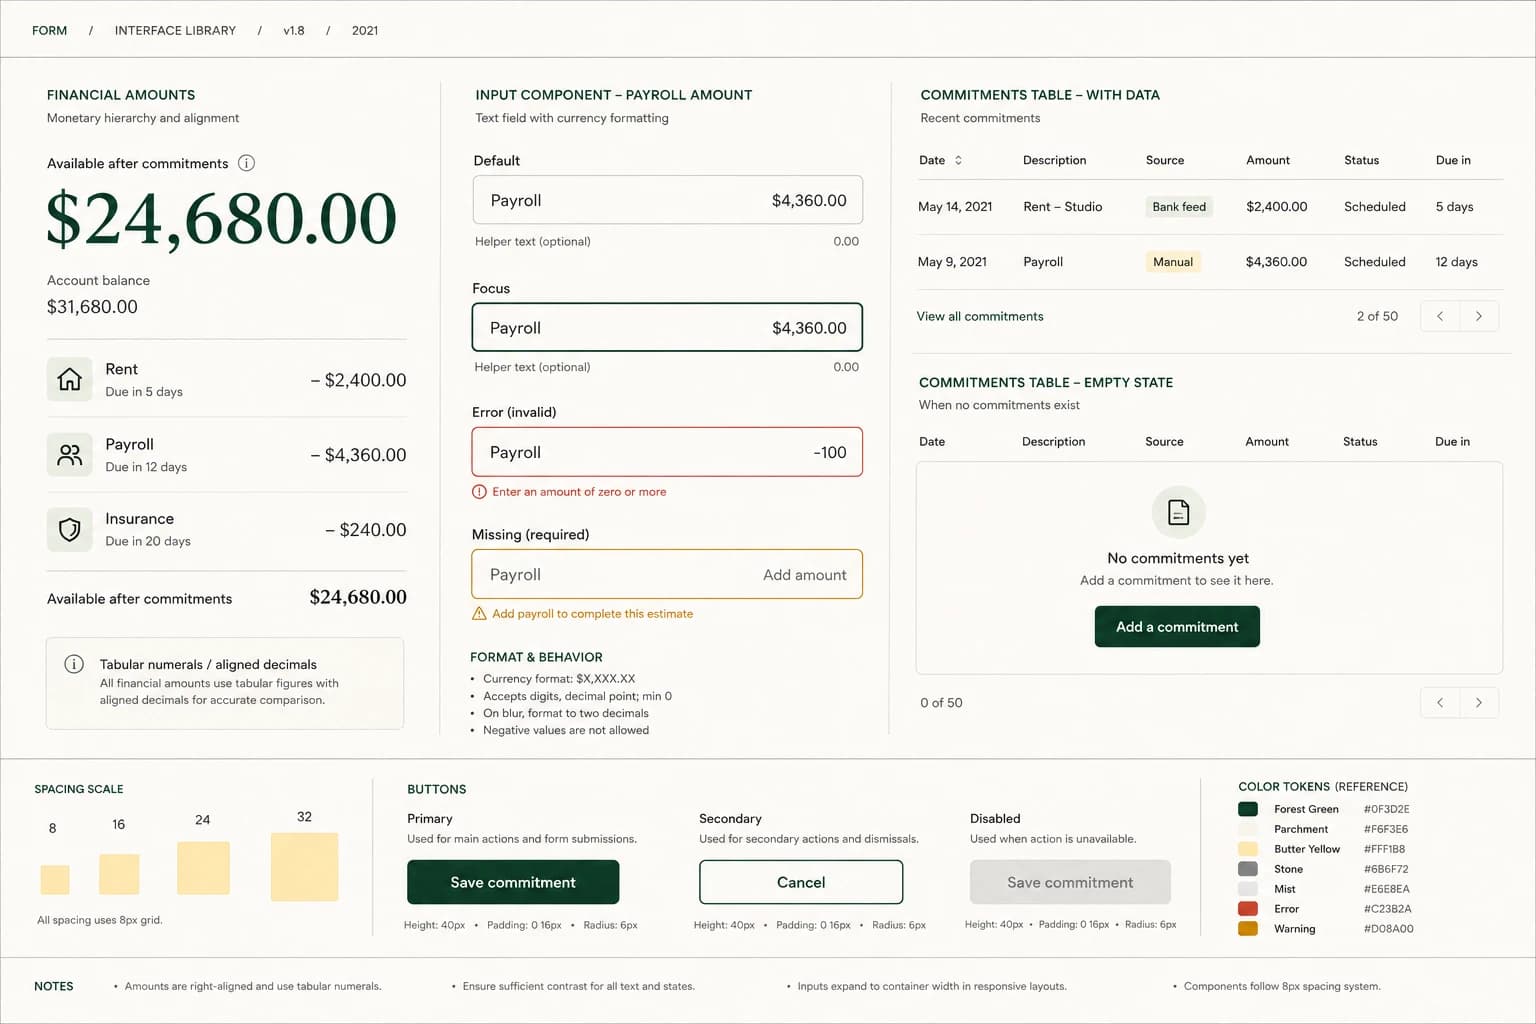Click v1.8 in the breadcrumb

[294, 31]
